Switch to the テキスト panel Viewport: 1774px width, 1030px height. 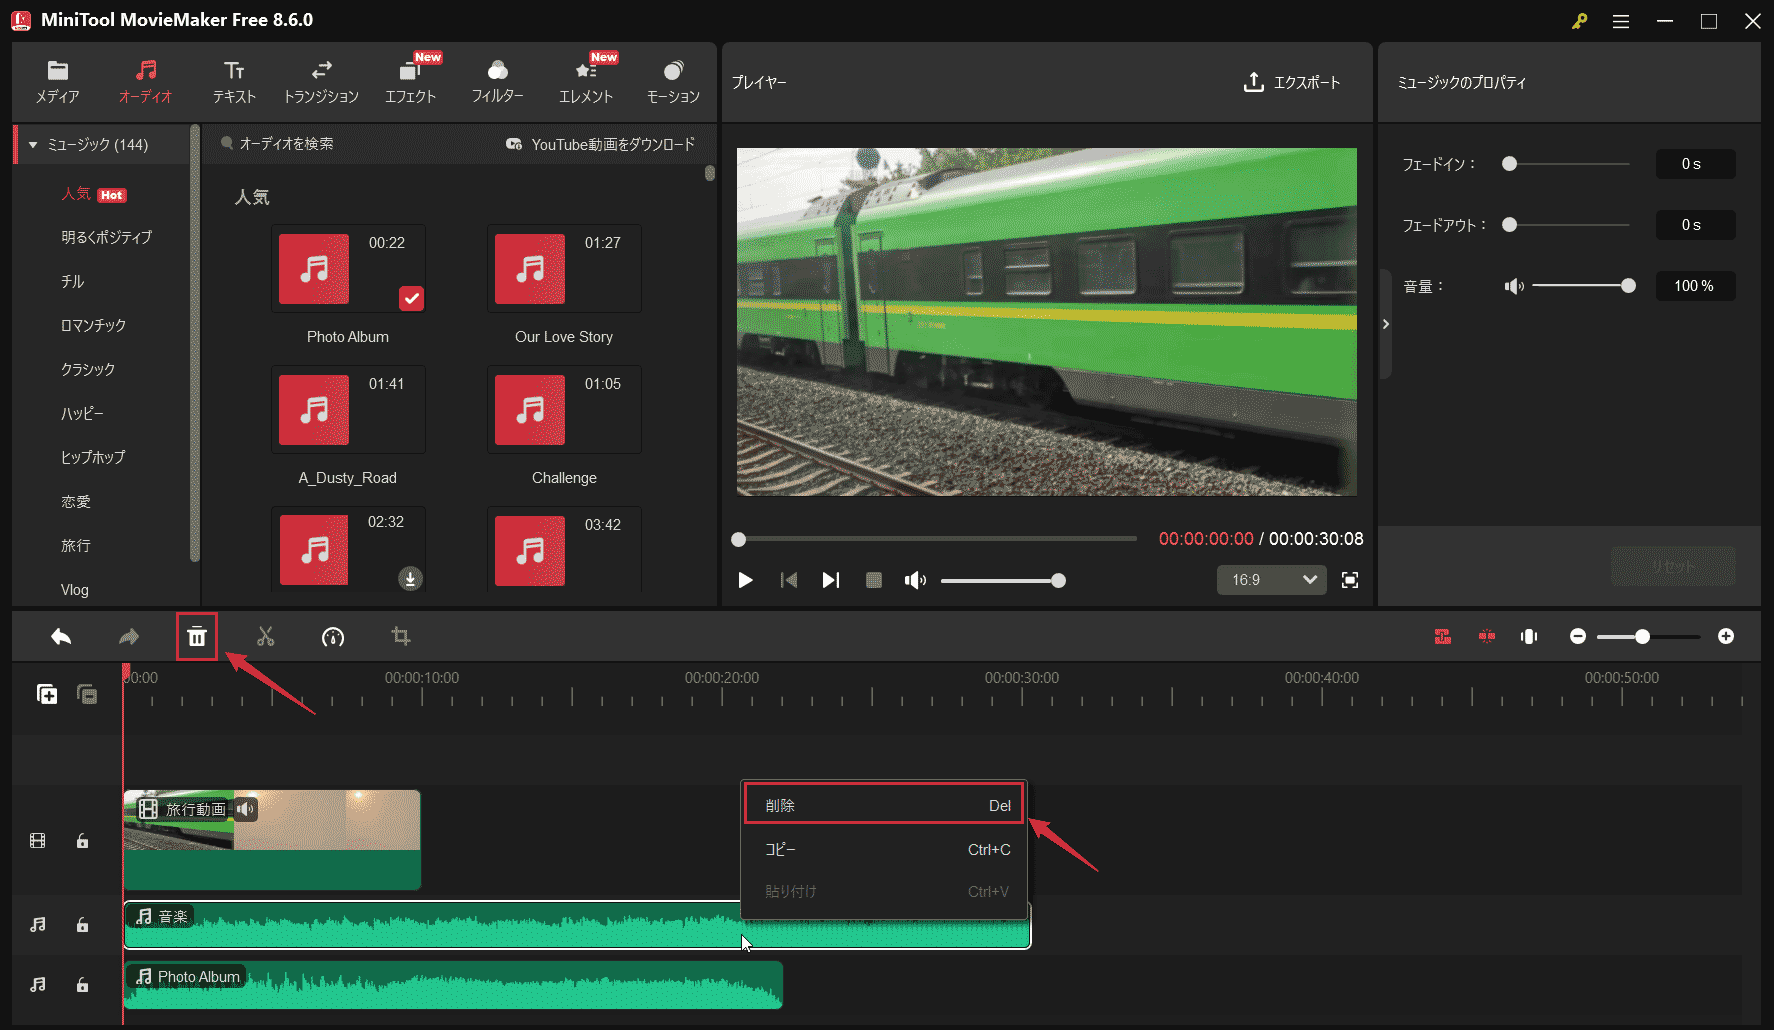coord(233,80)
